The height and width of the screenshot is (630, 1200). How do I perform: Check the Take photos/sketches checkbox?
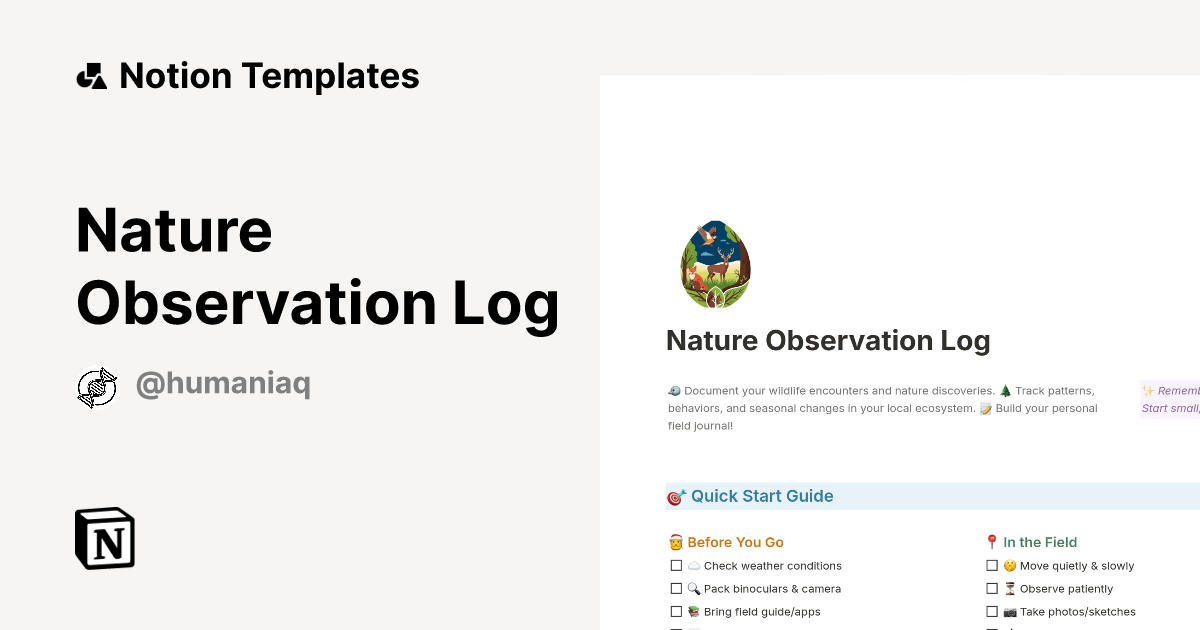[x=992, y=611]
